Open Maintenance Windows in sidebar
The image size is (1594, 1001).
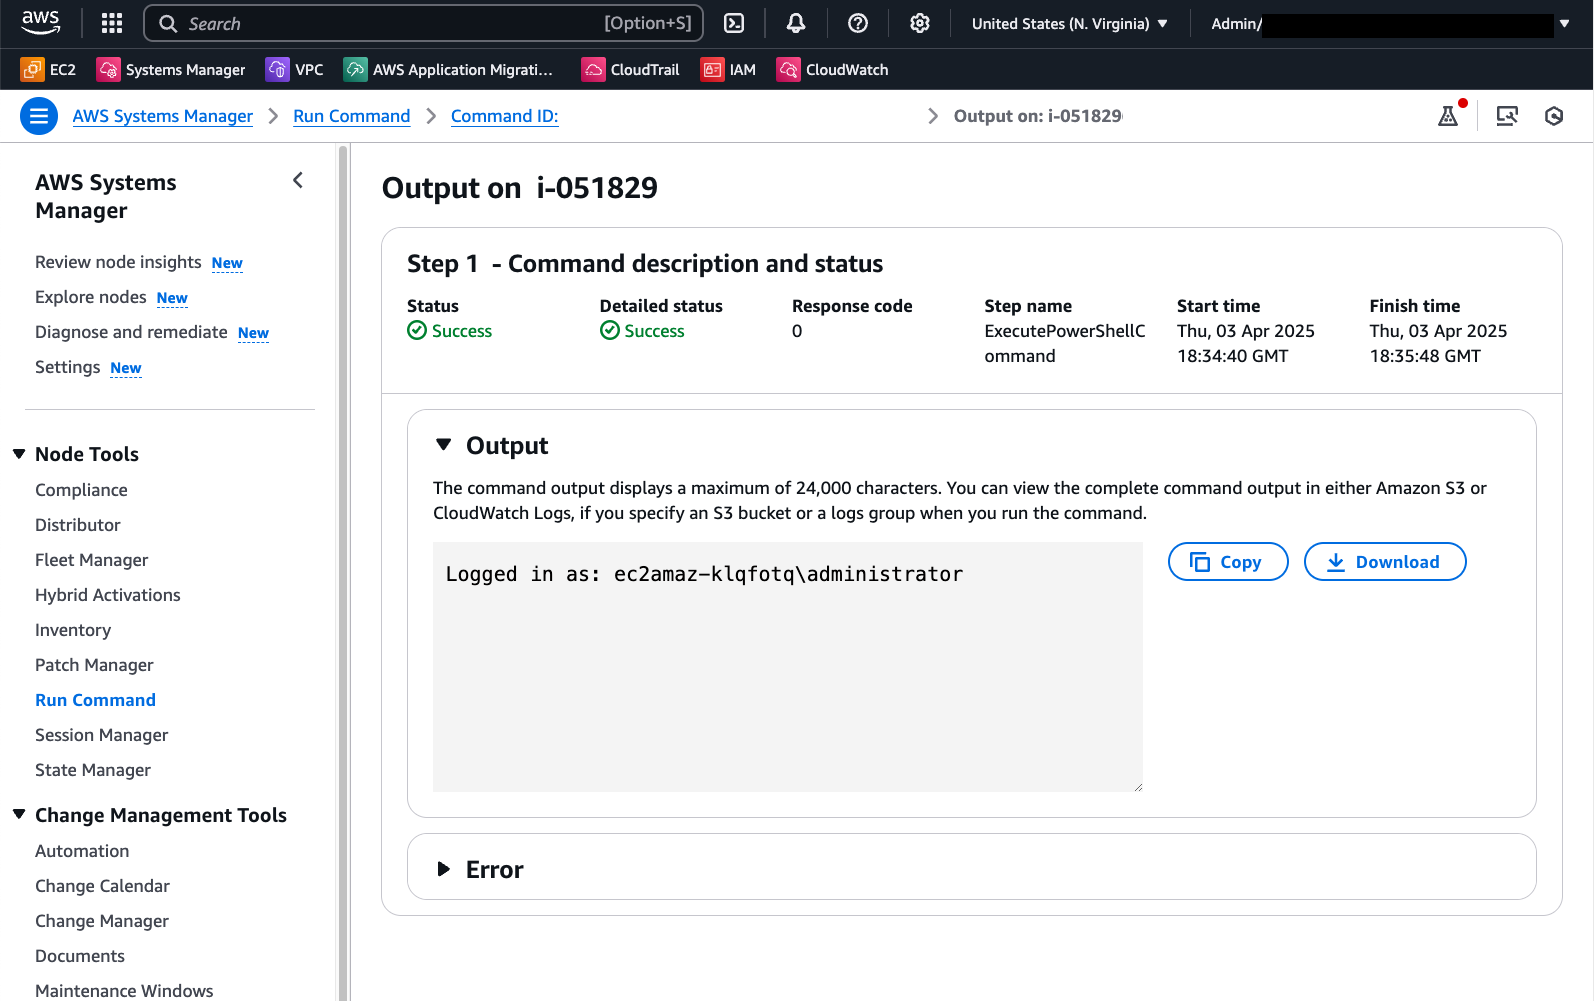point(124,990)
